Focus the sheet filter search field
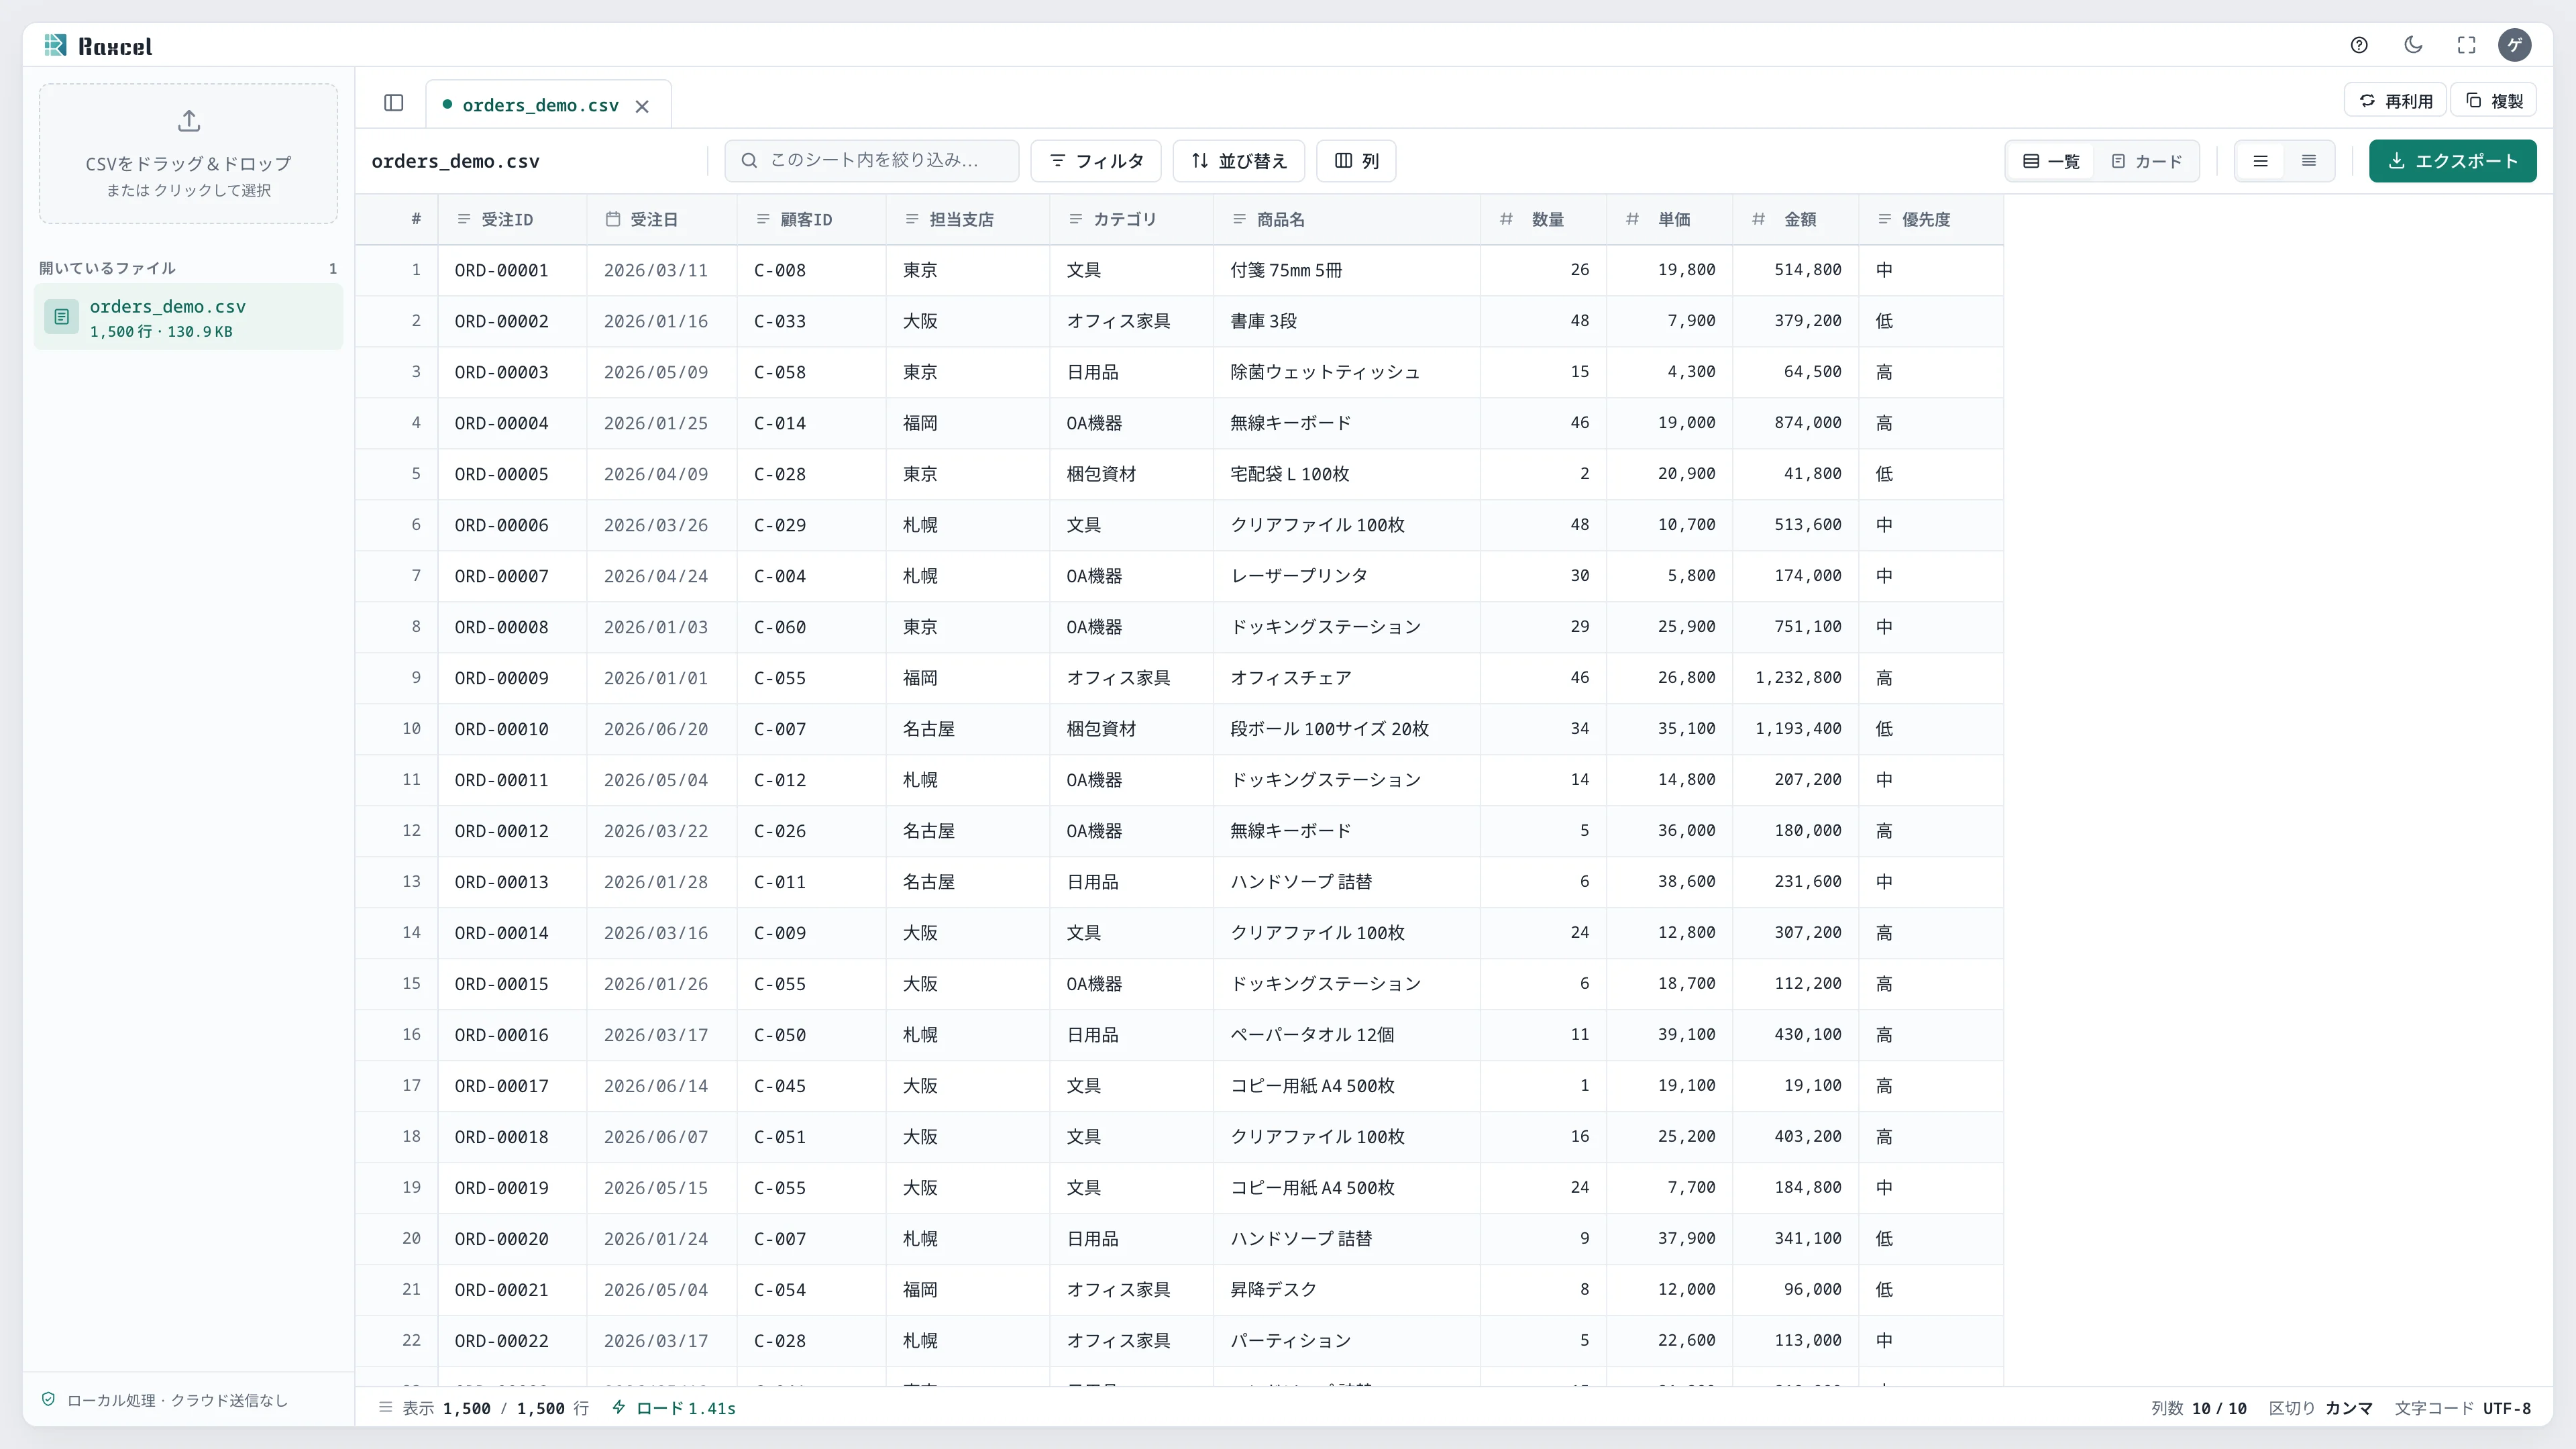The height and width of the screenshot is (1449, 2576). 871,161
